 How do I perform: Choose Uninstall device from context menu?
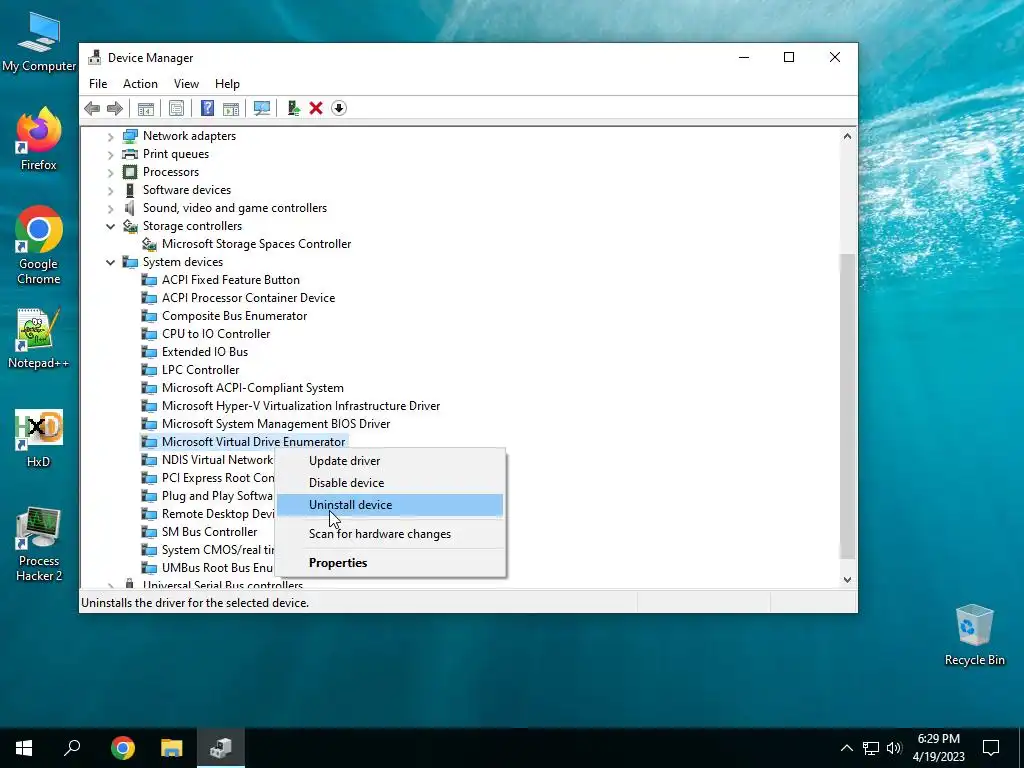click(390, 505)
